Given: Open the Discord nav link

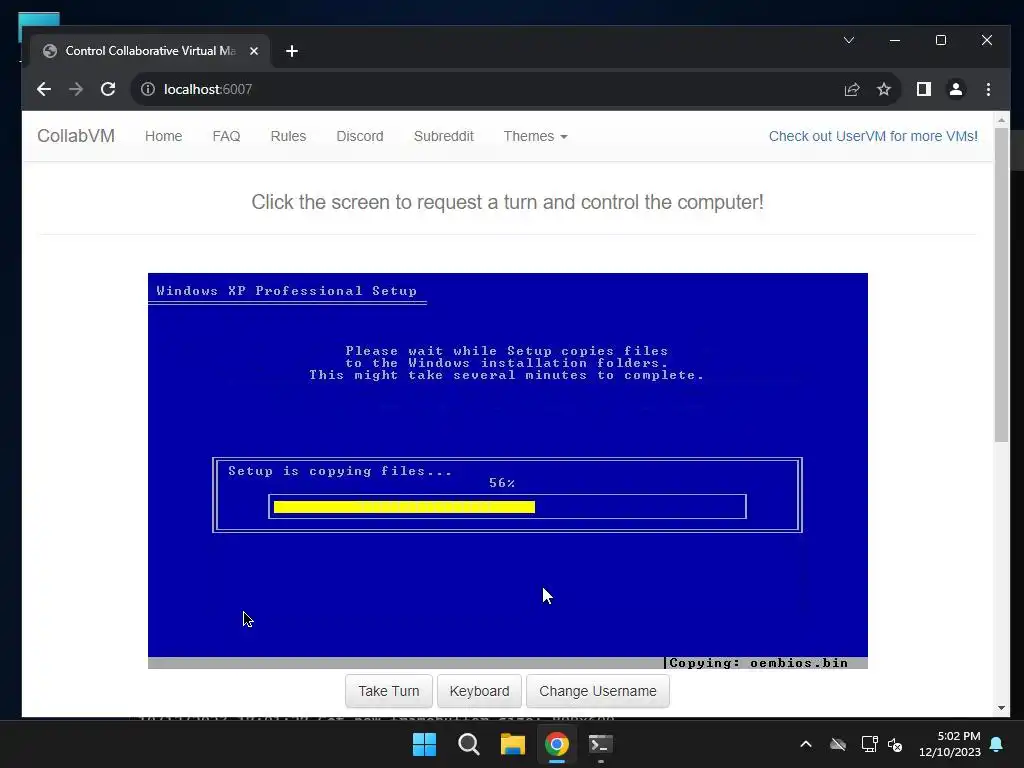Looking at the screenshot, I should (360, 136).
